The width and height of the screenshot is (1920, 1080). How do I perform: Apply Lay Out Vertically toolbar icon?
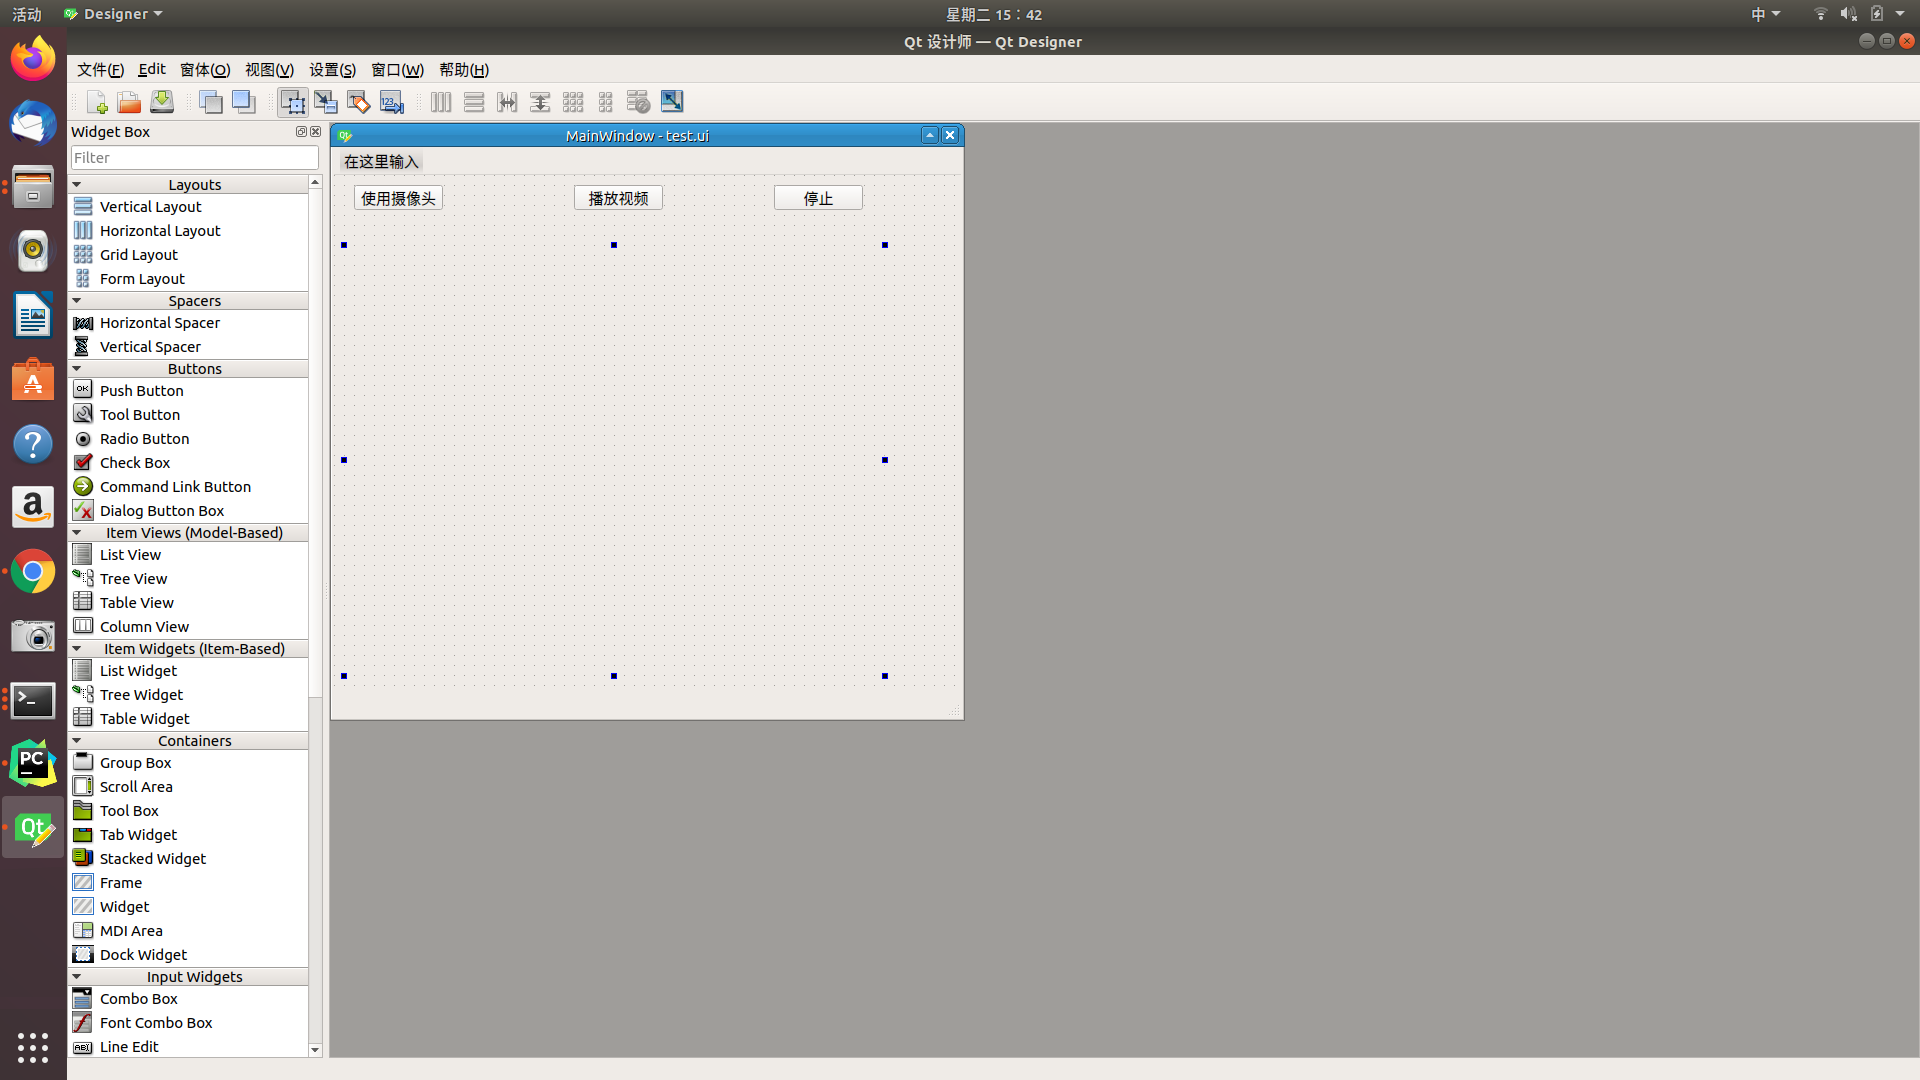(x=473, y=101)
